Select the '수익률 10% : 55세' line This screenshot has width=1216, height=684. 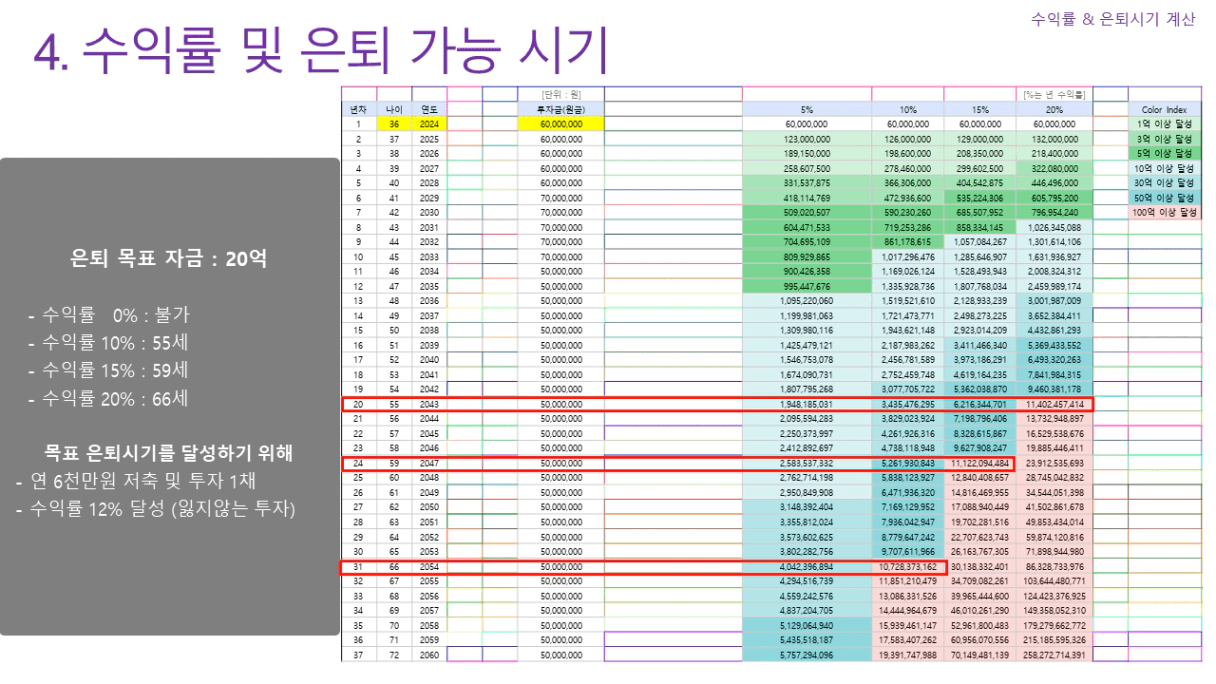[108, 343]
